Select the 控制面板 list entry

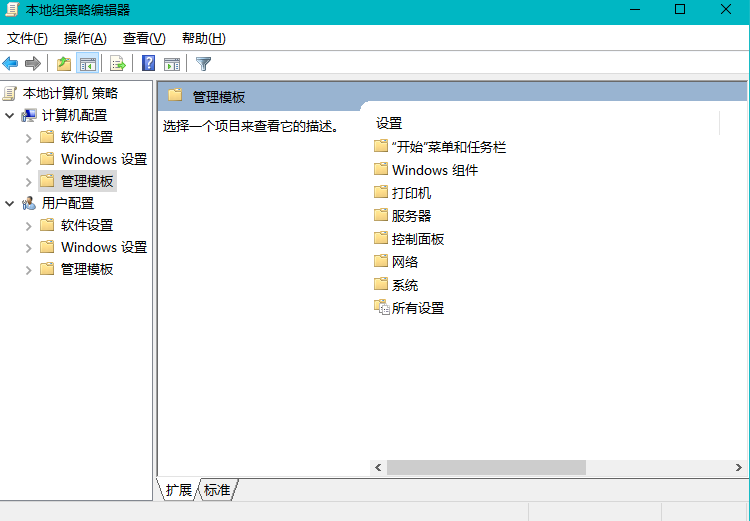[x=418, y=239]
